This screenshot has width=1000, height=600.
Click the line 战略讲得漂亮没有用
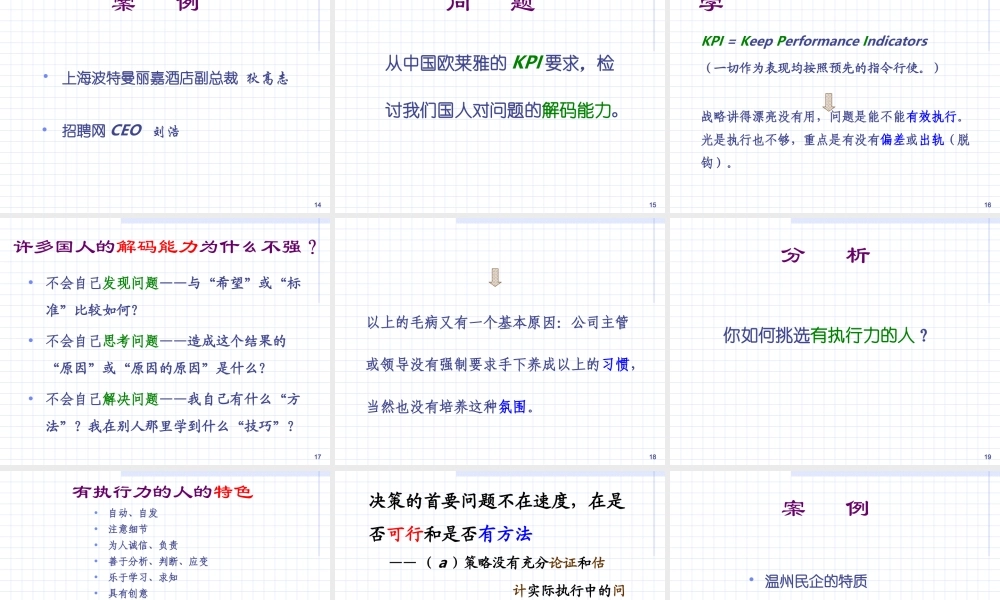832,117
